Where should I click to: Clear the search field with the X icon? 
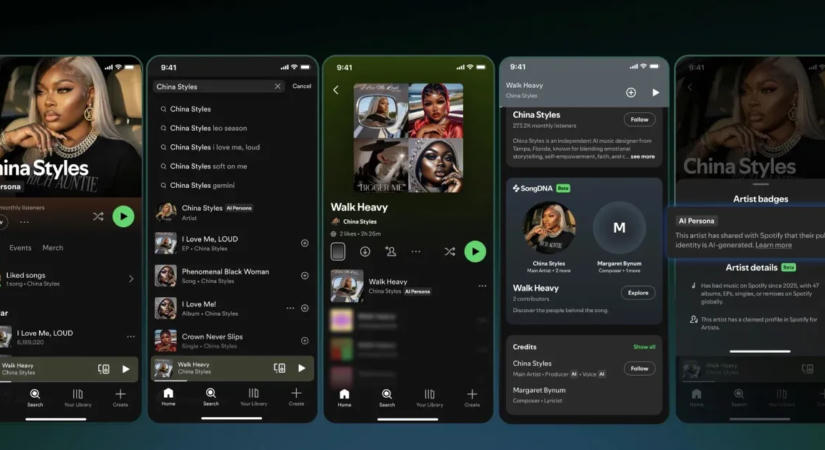(277, 86)
